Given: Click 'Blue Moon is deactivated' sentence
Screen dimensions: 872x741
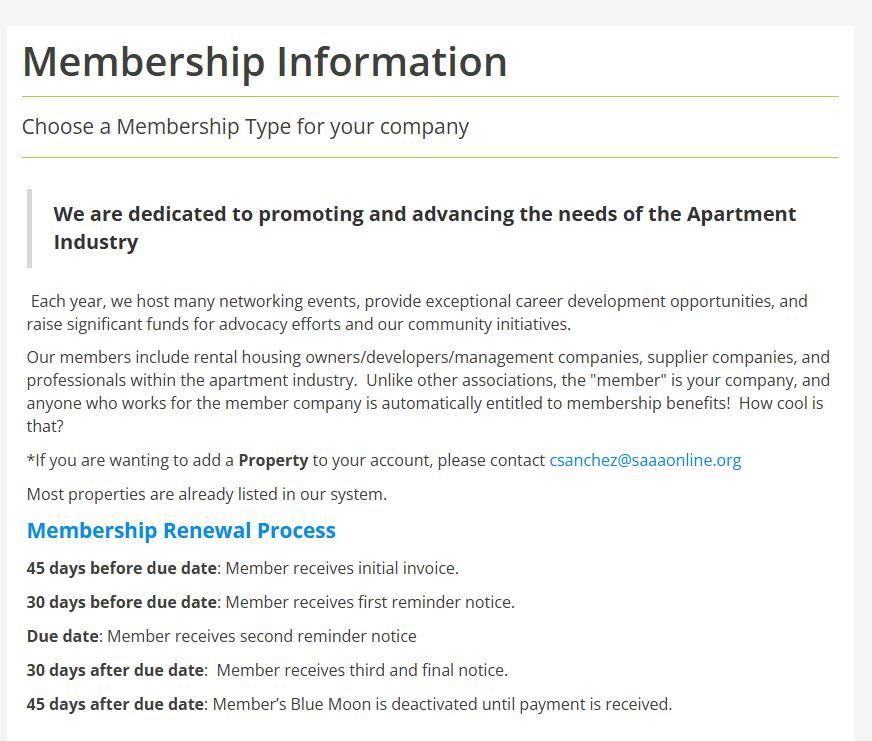Looking at the screenshot, I should point(442,704).
